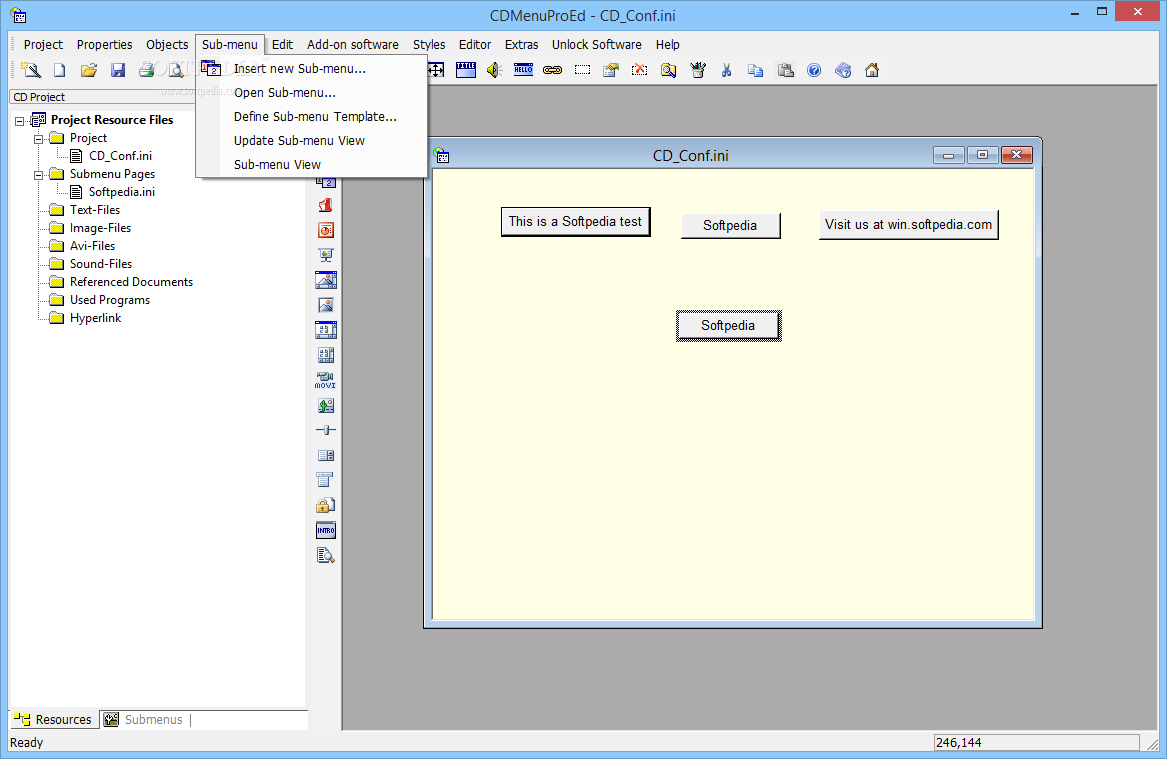This screenshot has height=759, width=1167.
Task: Switch to the Submenus tab
Action: [144, 720]
